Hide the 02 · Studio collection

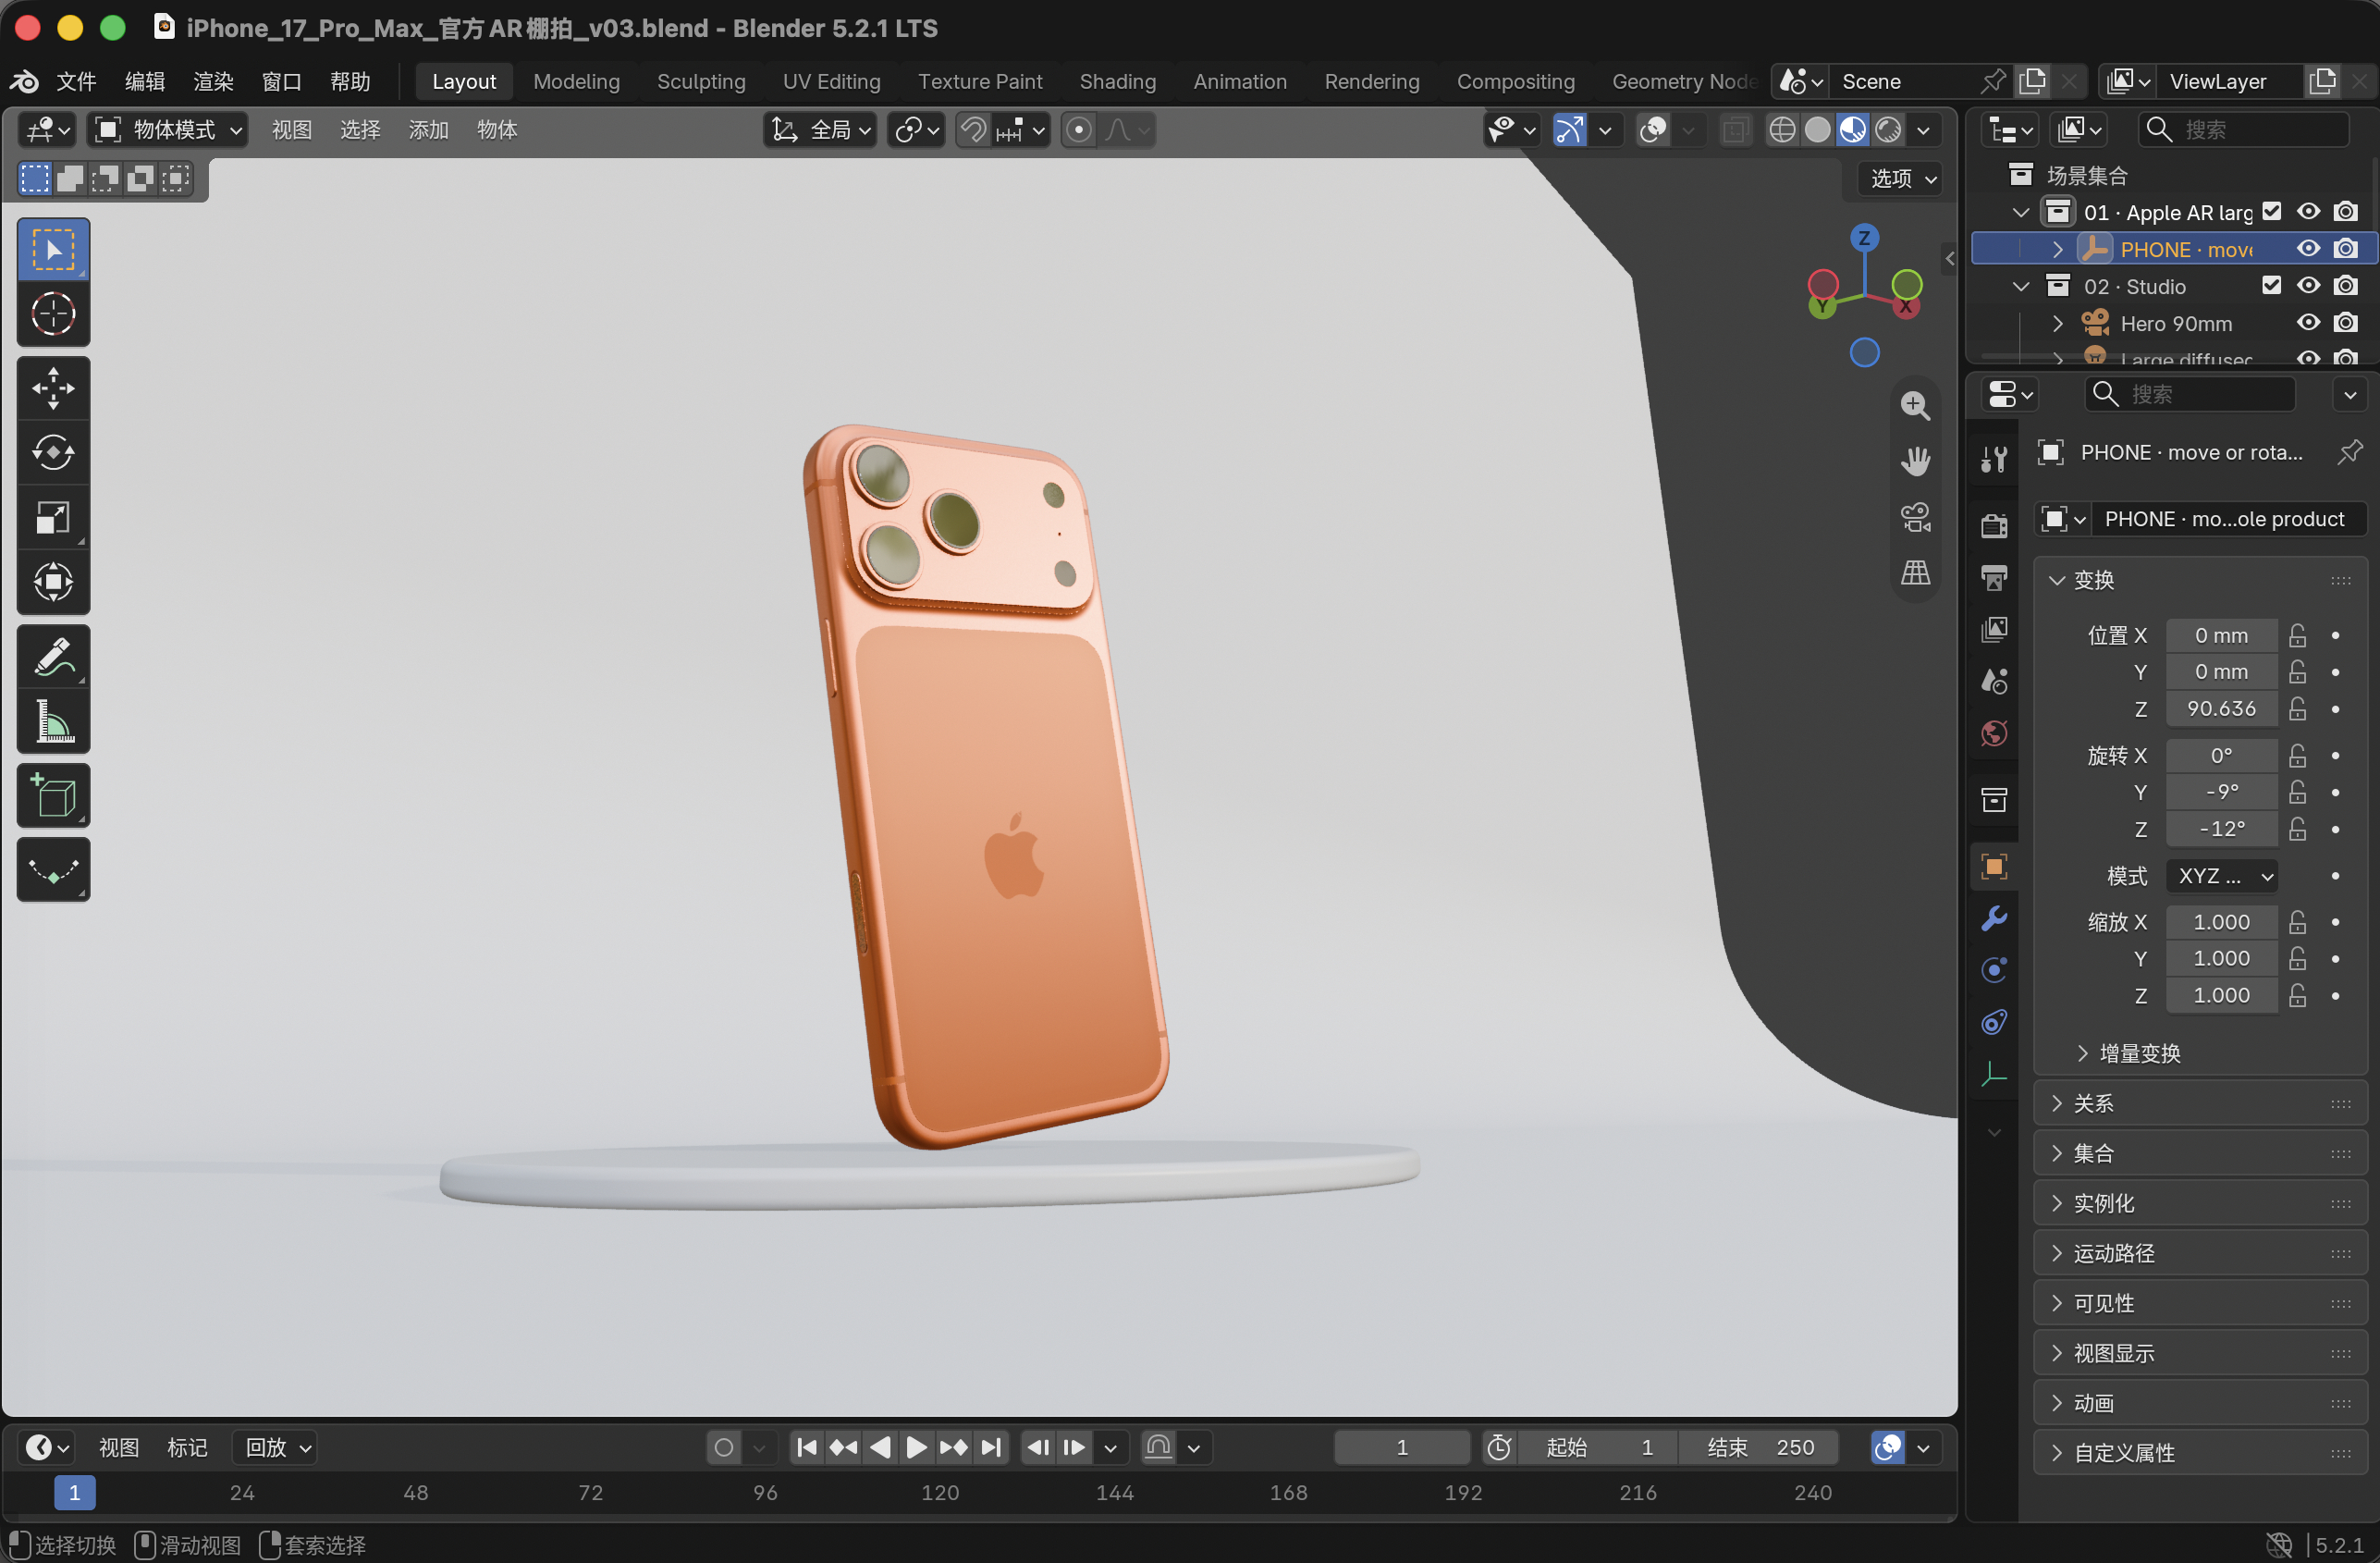(x=2308, y=286)
